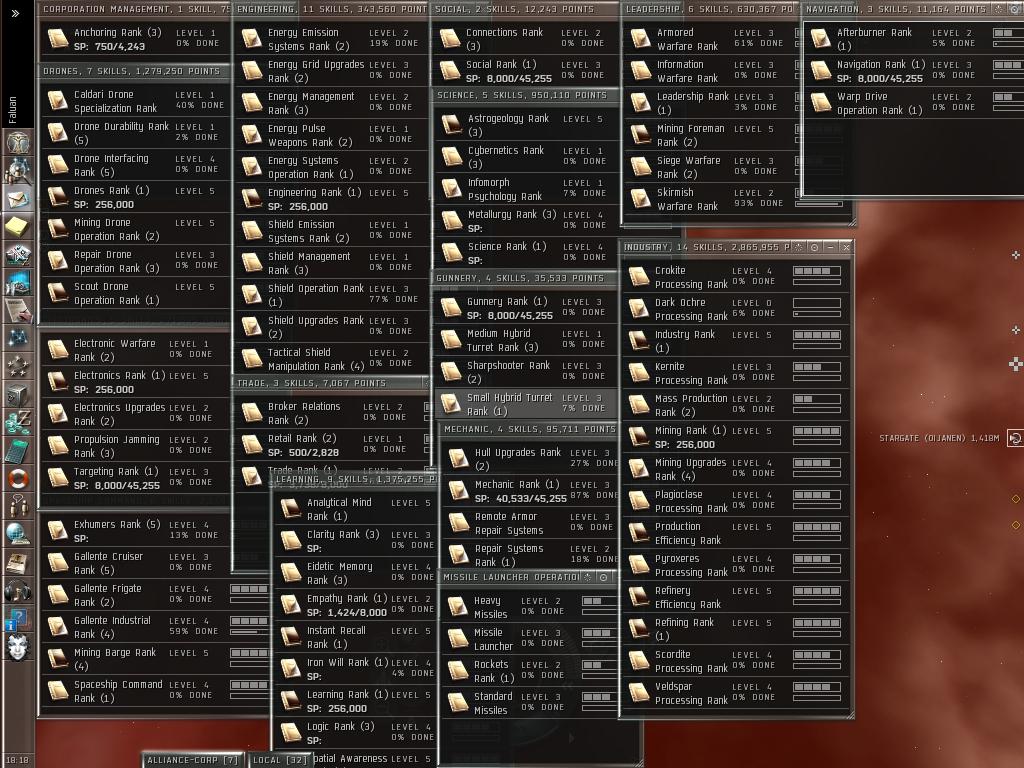
Task: Select the Targeting Rank (1) skill row
Action: pos(135,478)
